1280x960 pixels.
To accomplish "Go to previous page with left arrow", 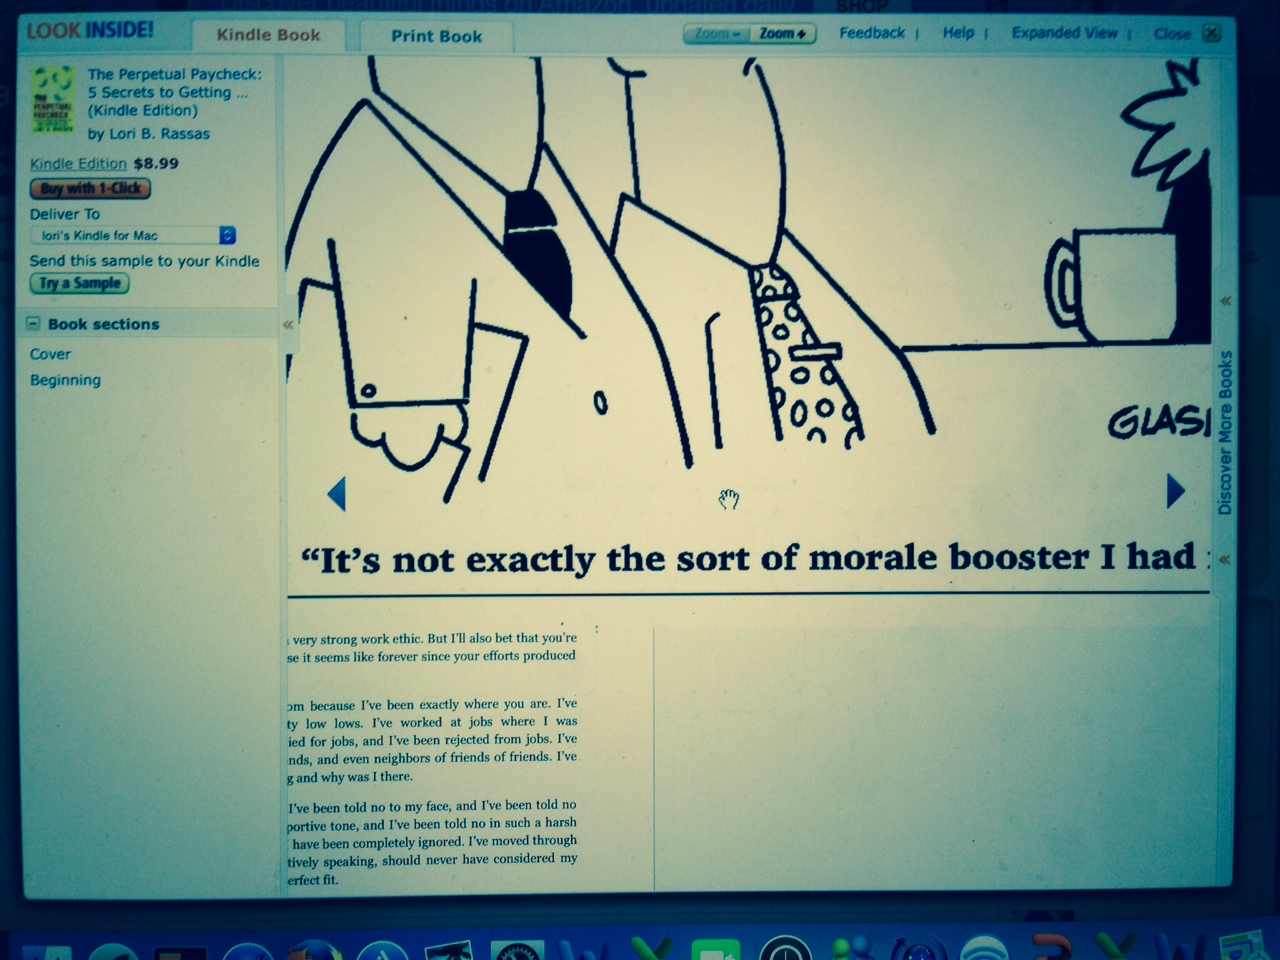I will [336, 493].
